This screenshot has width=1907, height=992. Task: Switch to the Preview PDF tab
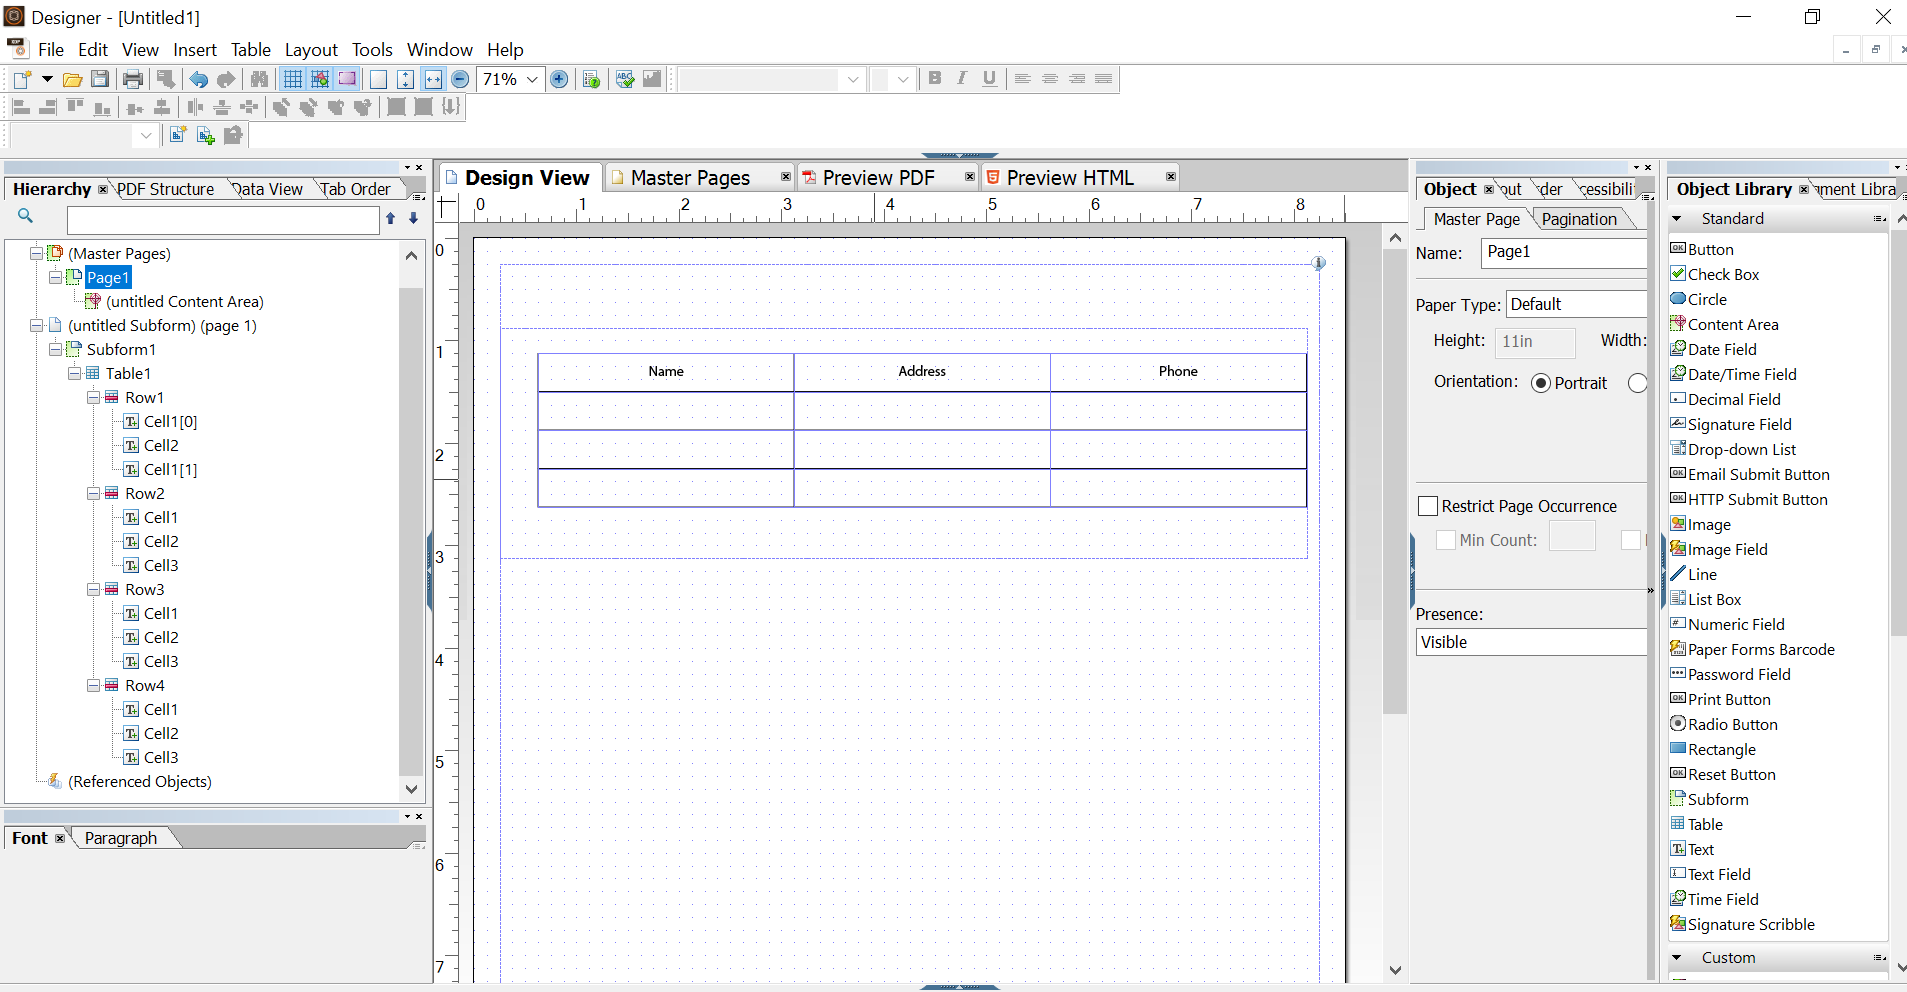(878, 177)
